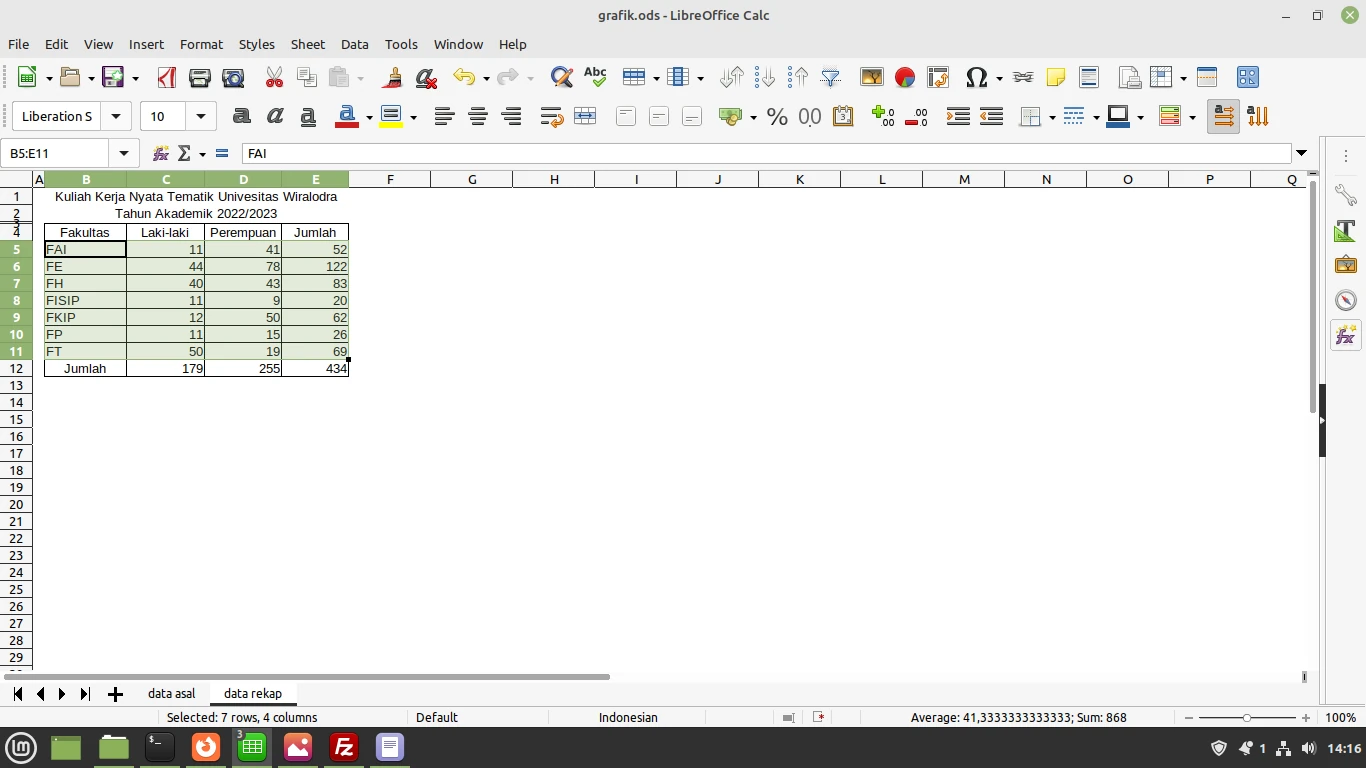Open the Format menu
The image size is (1366, 768).
click(201, 44)
